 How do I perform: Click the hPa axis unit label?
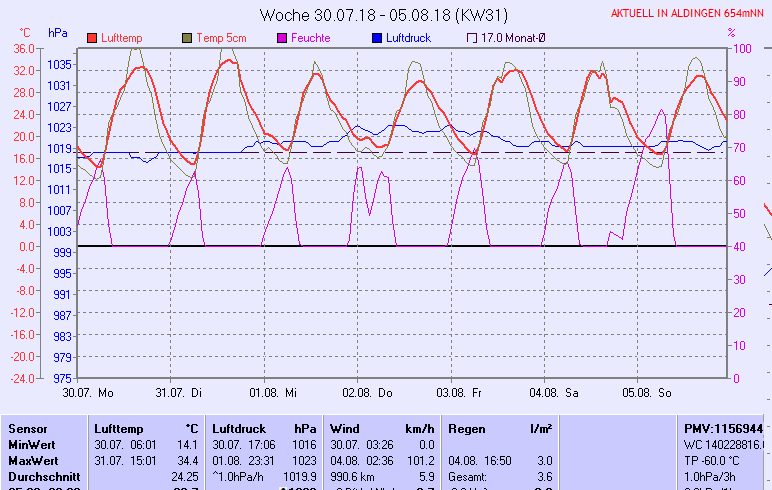[58, 33]
